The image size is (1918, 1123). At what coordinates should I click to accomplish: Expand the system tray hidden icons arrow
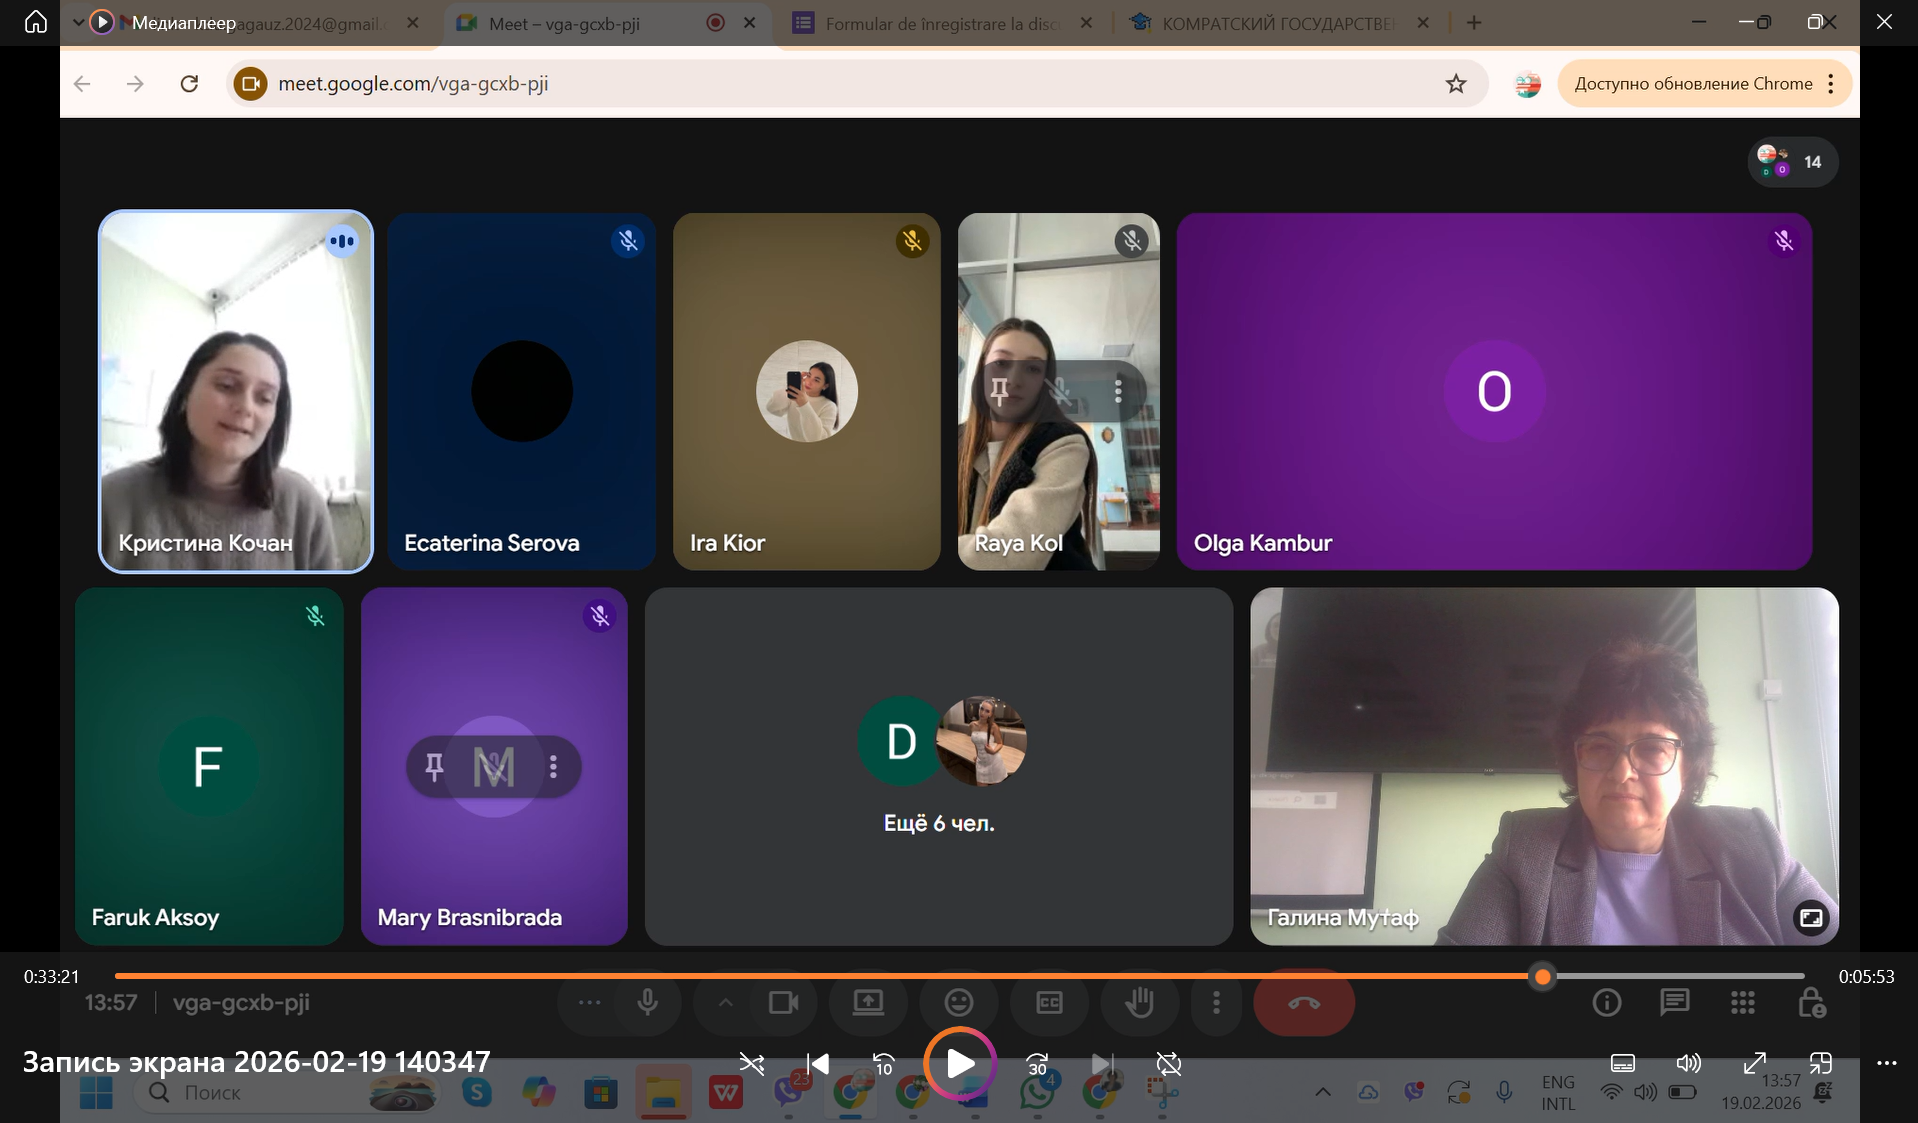click(1322, 1092)
